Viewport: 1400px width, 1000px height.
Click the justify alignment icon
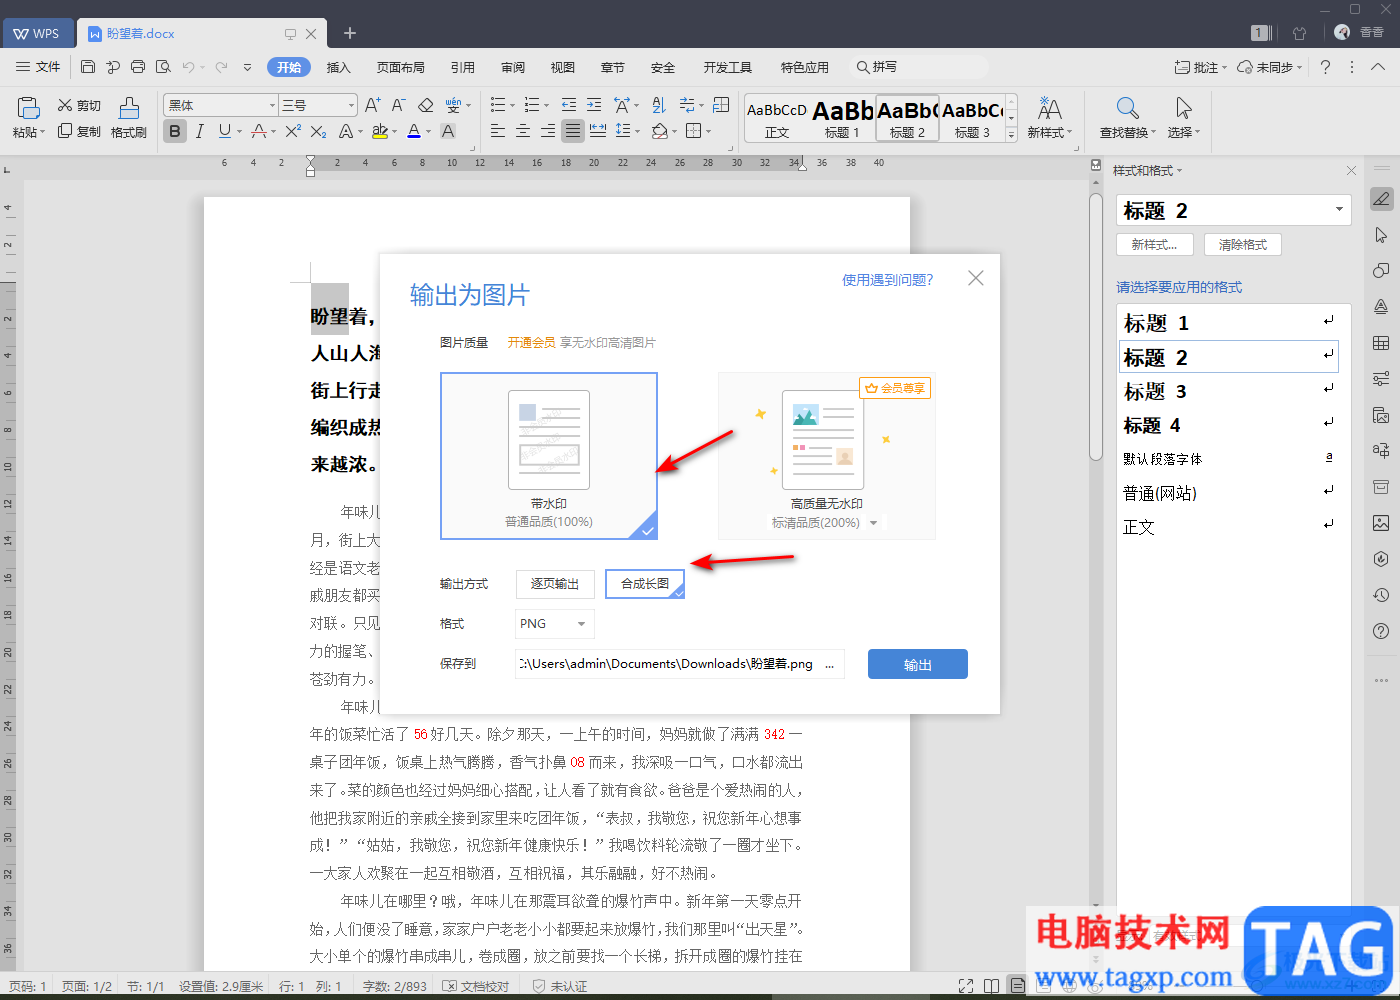[x=572, y=131]
